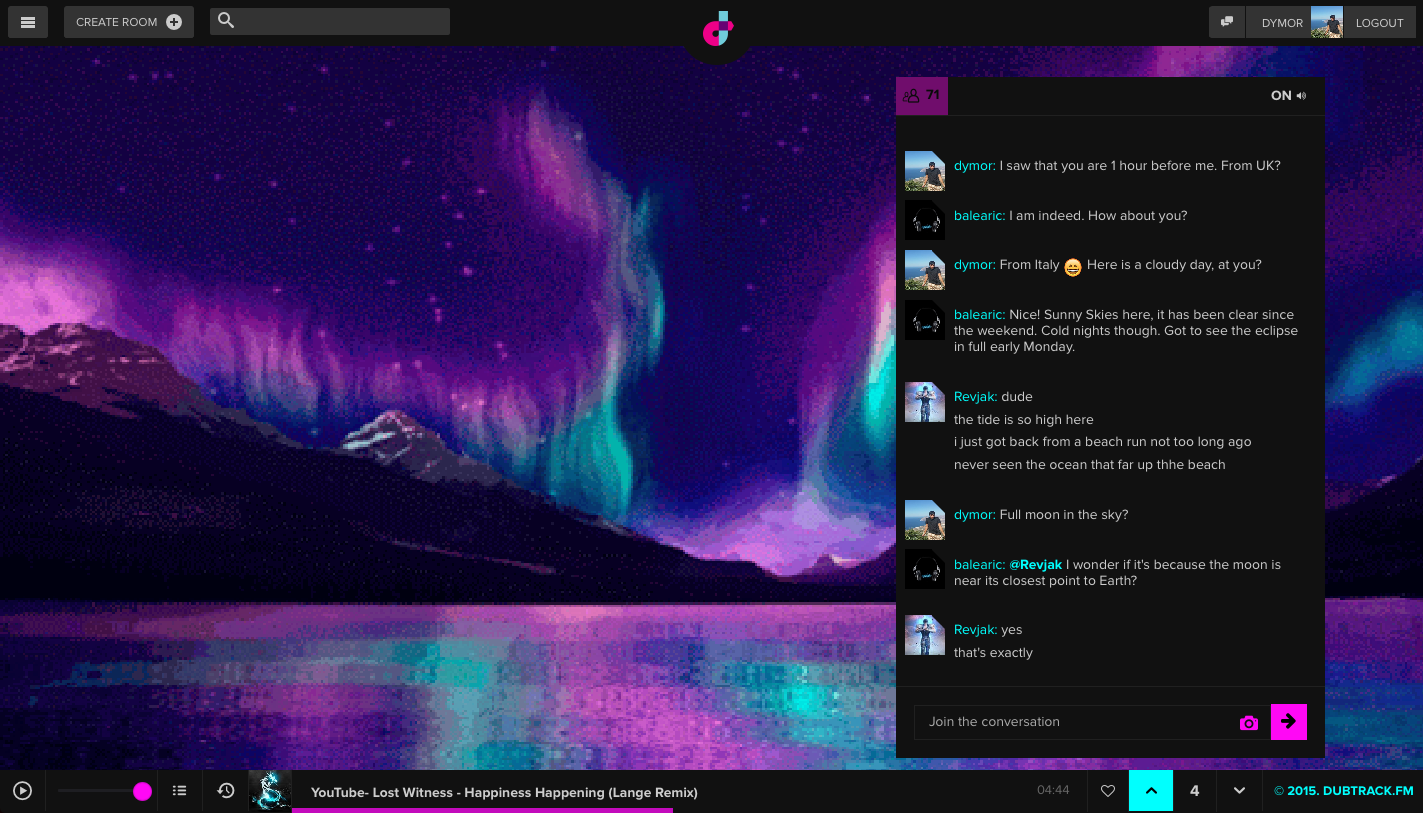1423x813 pixels.
Task: Open the room history clock icon
Action: [226, 791]
